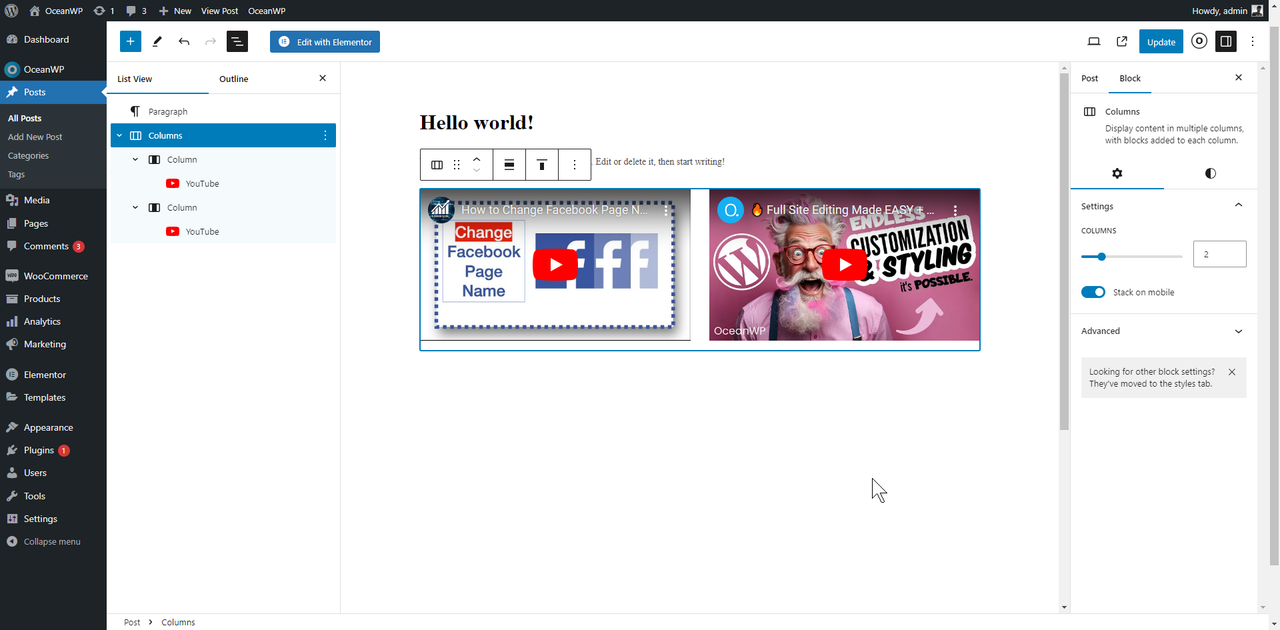1280x630 pixels.
Task: Click the Align block toolbar icon
Action: [x=509, y=165]
